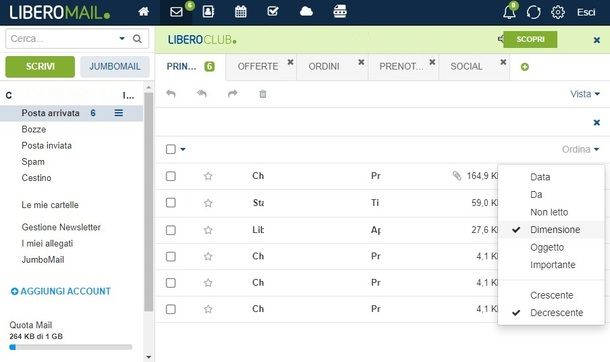This screenshot has width=610, height=362.
Task: Click the refresh circle icon
Action: pos(533,12)
